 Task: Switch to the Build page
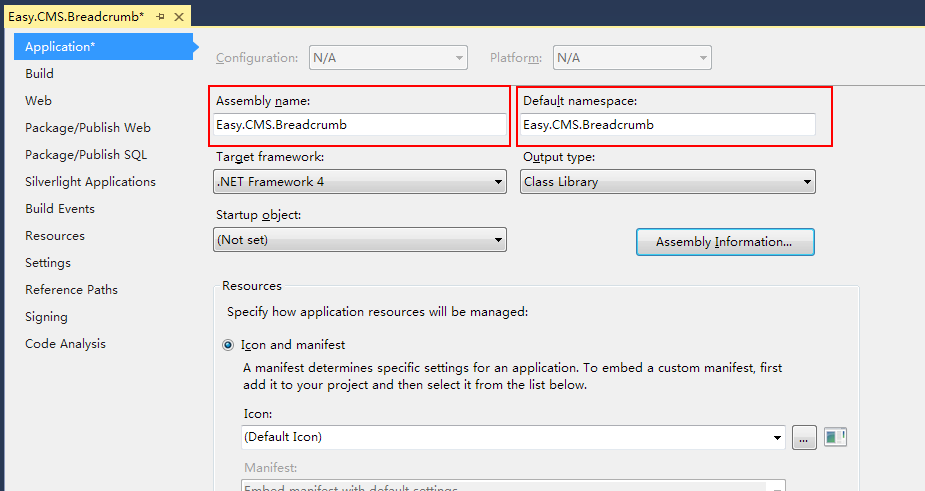tap(40, 74)
